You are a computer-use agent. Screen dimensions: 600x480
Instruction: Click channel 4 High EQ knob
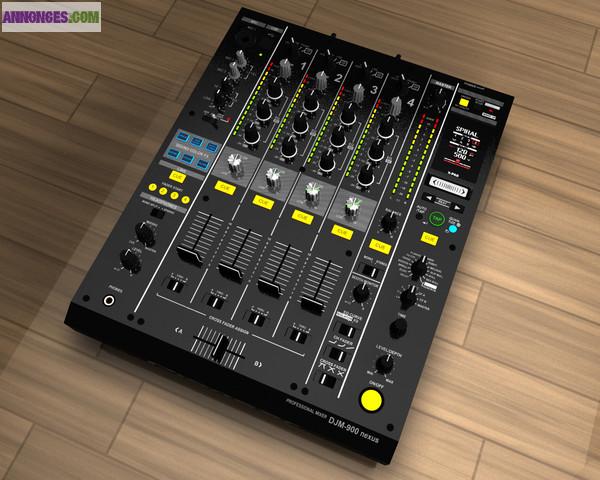click(x=385, y=129)
